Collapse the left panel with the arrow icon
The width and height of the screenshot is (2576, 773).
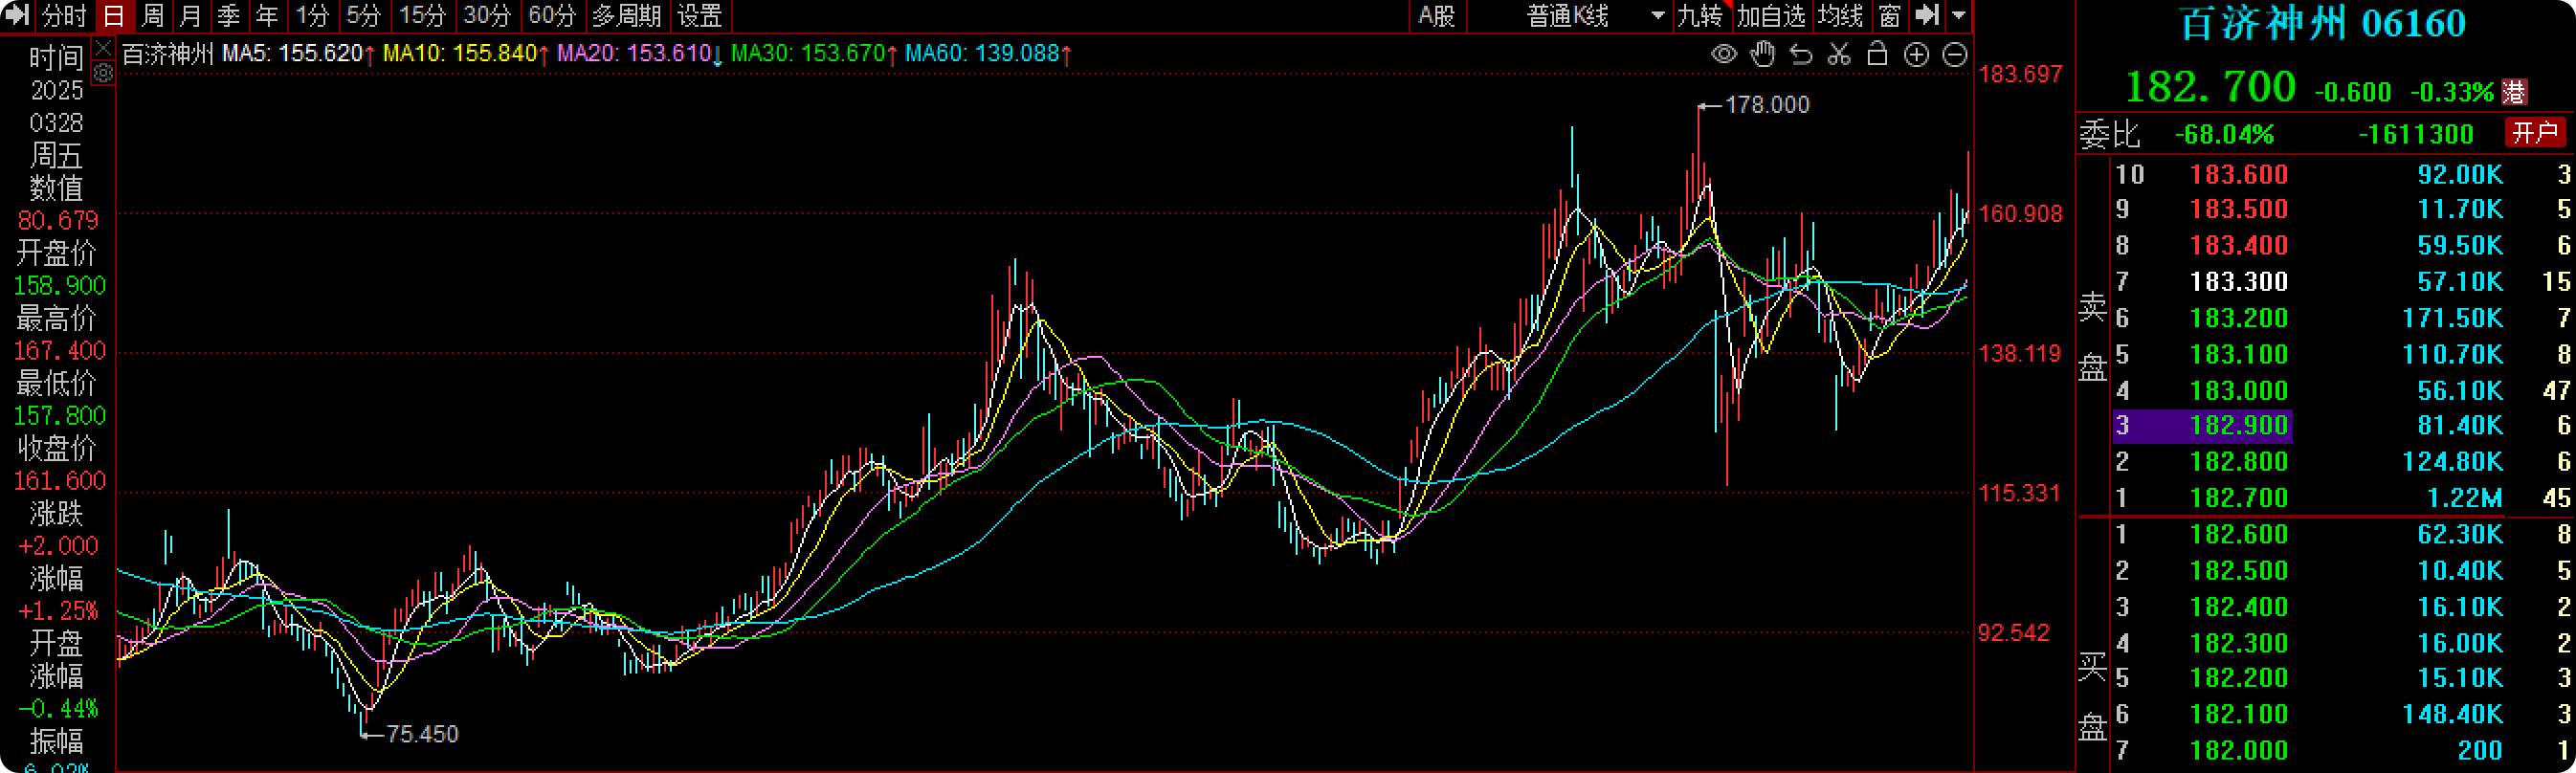(x=17, y=16)
